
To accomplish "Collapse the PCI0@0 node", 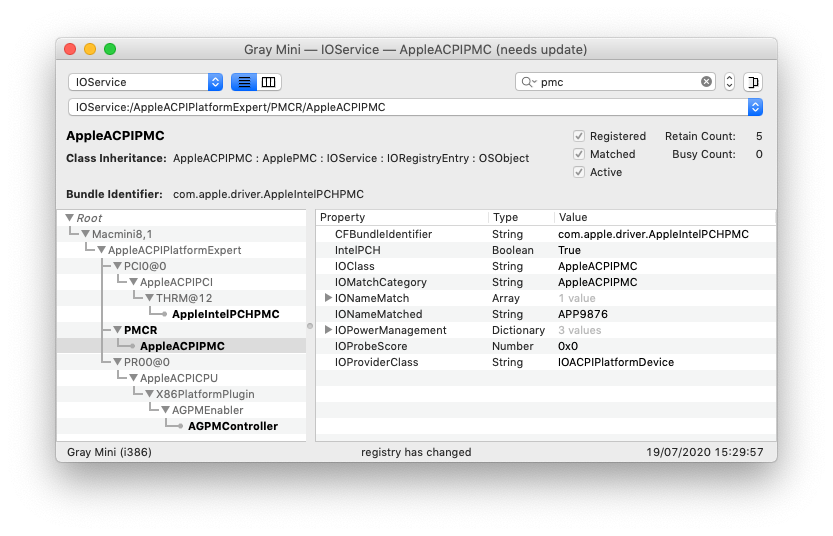I will coord(117,266).
